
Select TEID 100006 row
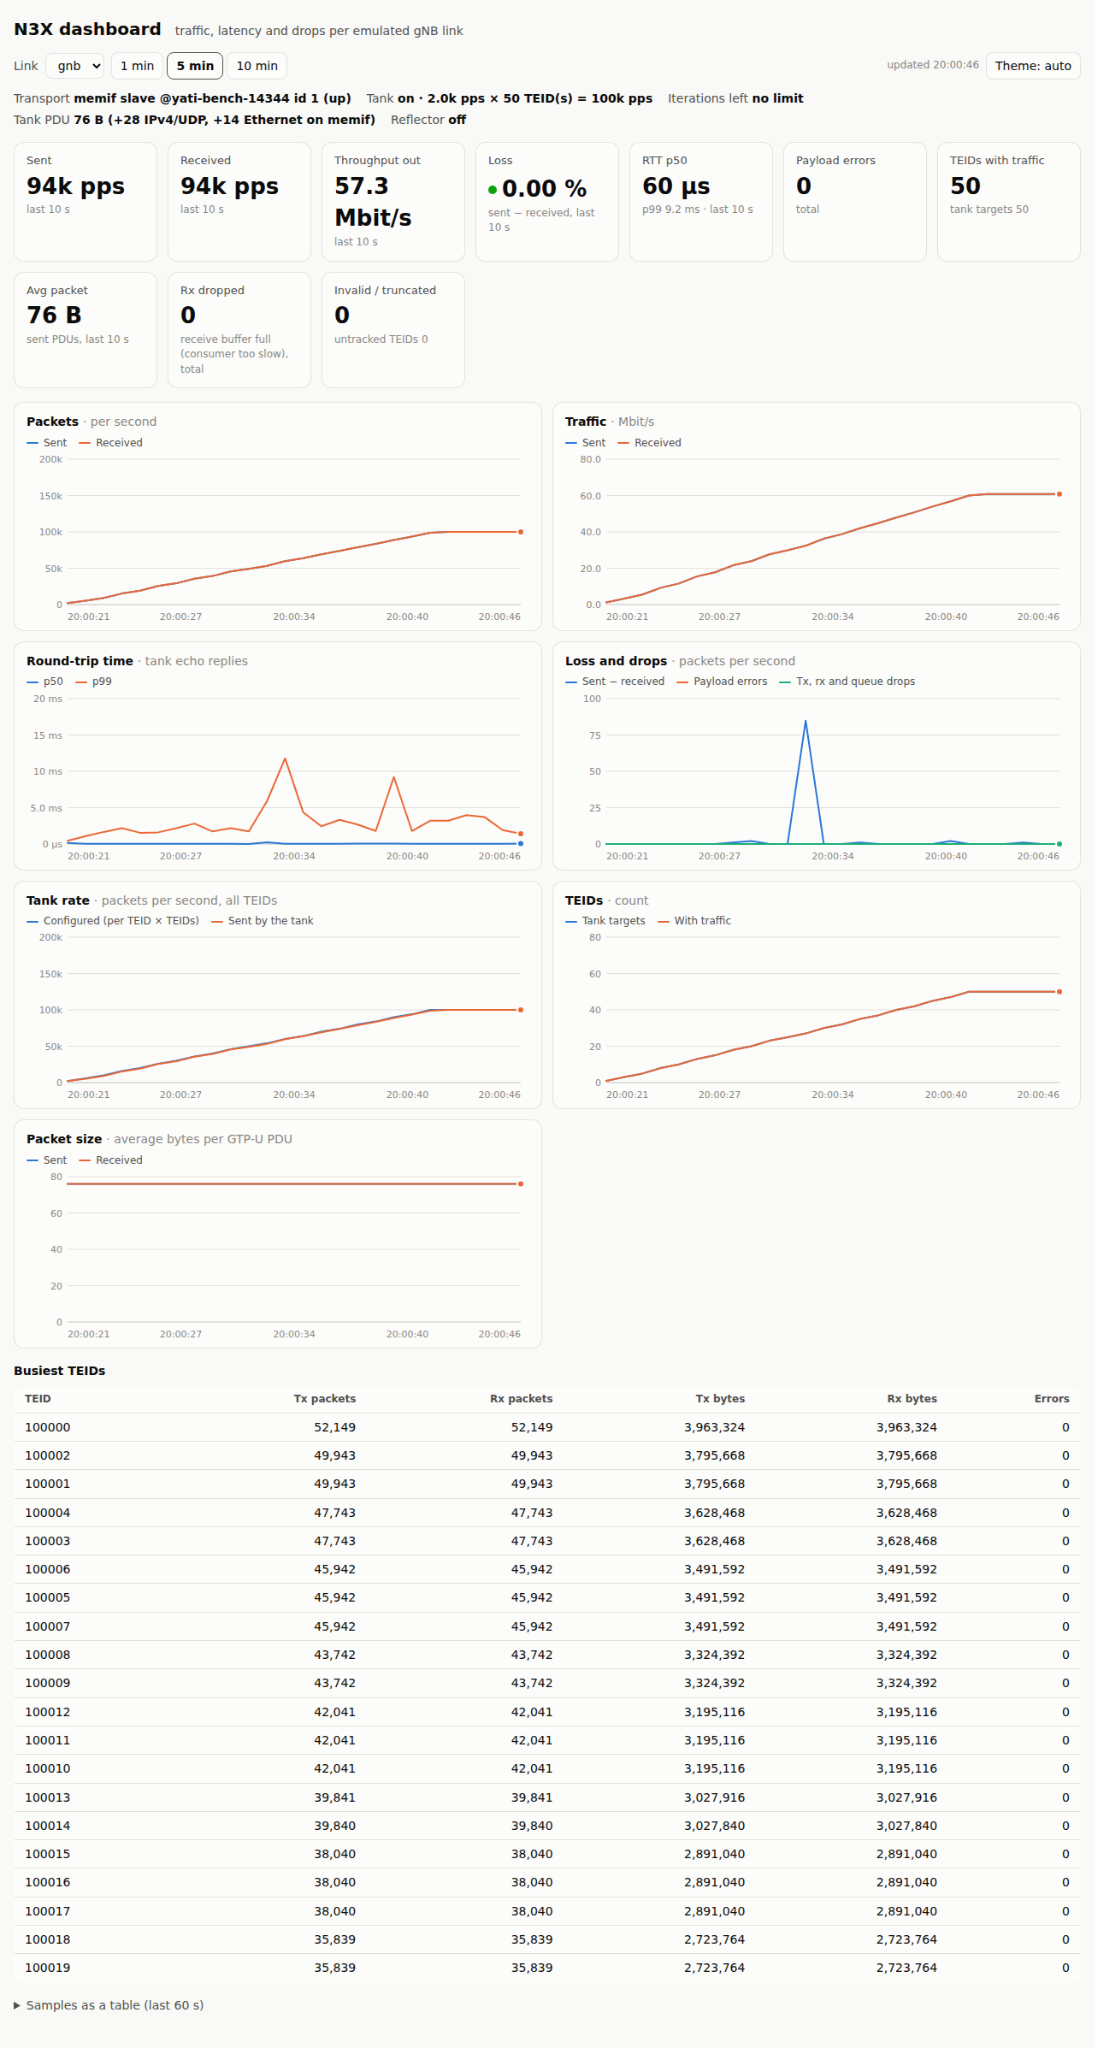(x=547, y=1570)
